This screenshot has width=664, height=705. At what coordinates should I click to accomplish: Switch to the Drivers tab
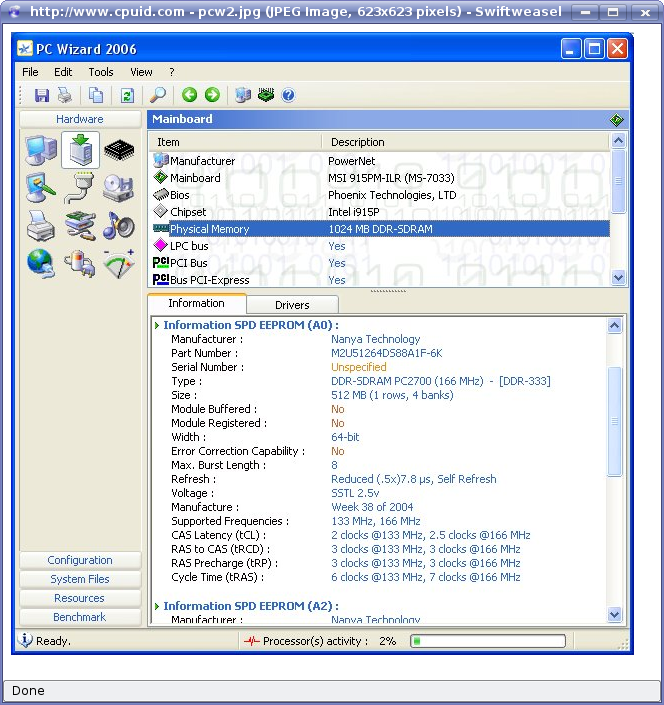click(292, 305)
